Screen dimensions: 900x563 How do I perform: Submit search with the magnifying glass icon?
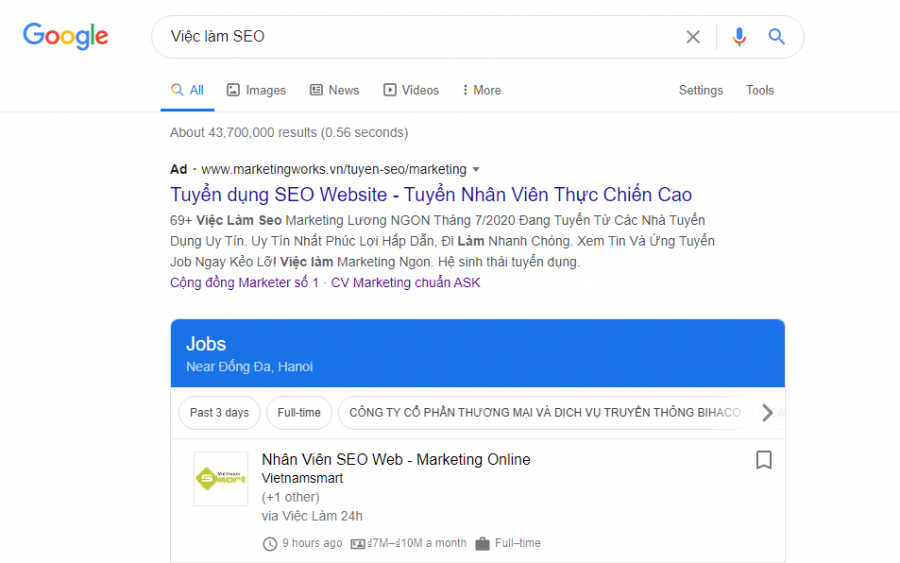click(777, 37)
